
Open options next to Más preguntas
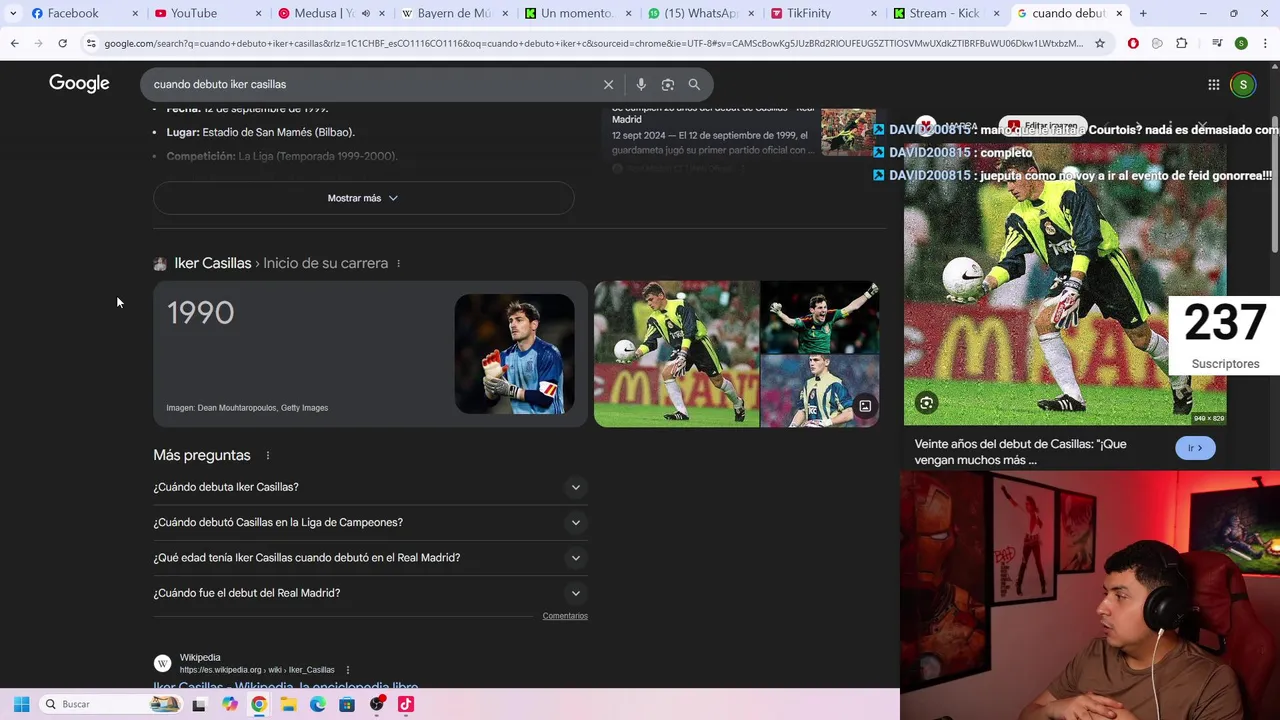click(267, 455)
